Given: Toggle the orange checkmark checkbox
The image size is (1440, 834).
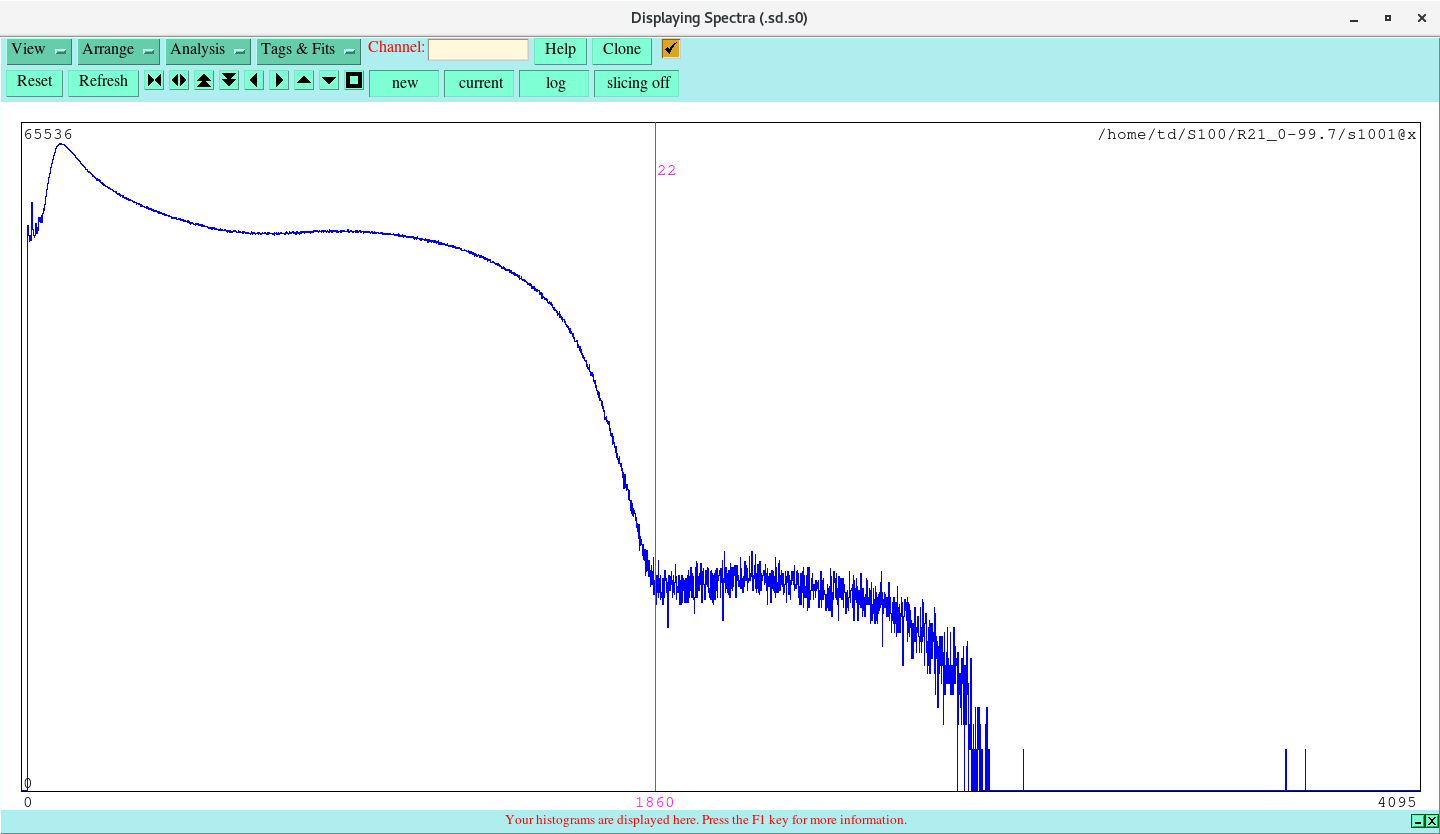Looking at the screenshot, I should click(x=669, y=48).
